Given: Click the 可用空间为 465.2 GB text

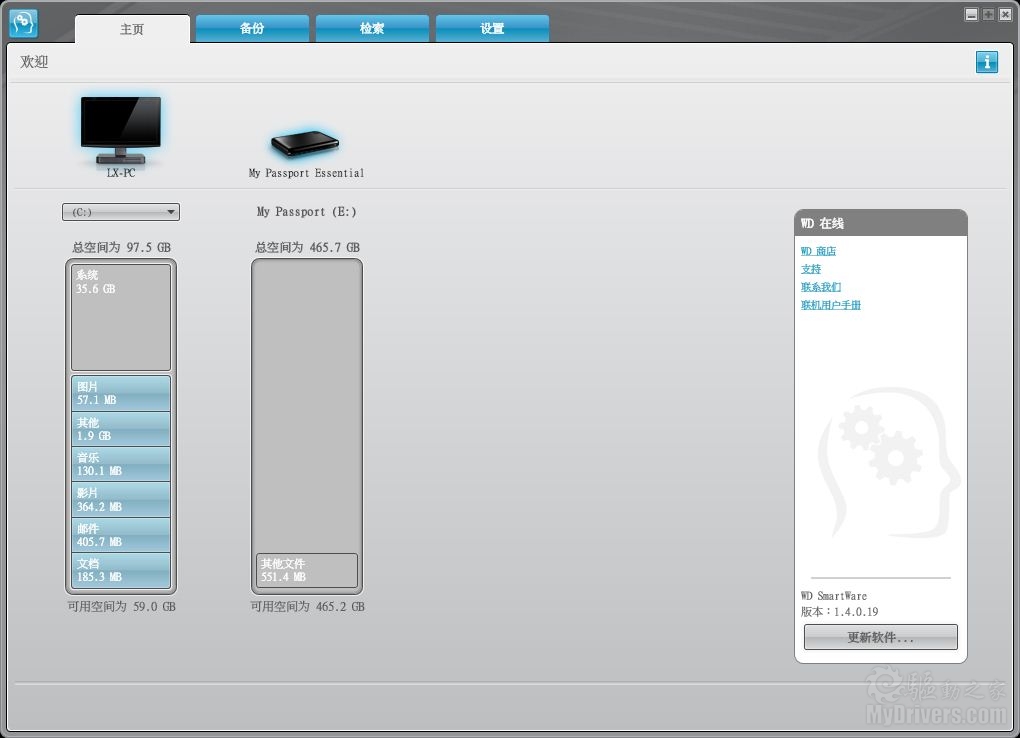Looking at the screenshot, I should tap(308, 607).
